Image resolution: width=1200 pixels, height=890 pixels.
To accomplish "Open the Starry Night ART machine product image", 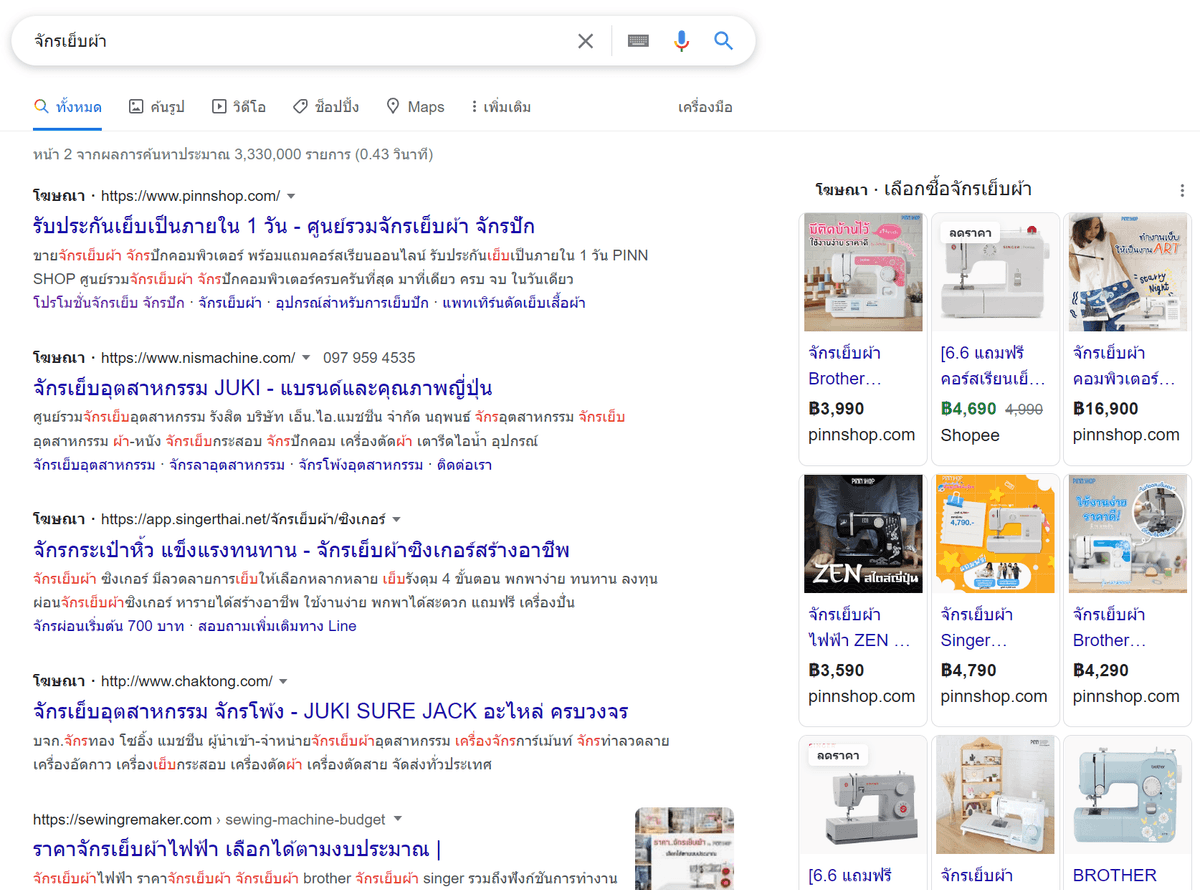I will click(1127, 272).
